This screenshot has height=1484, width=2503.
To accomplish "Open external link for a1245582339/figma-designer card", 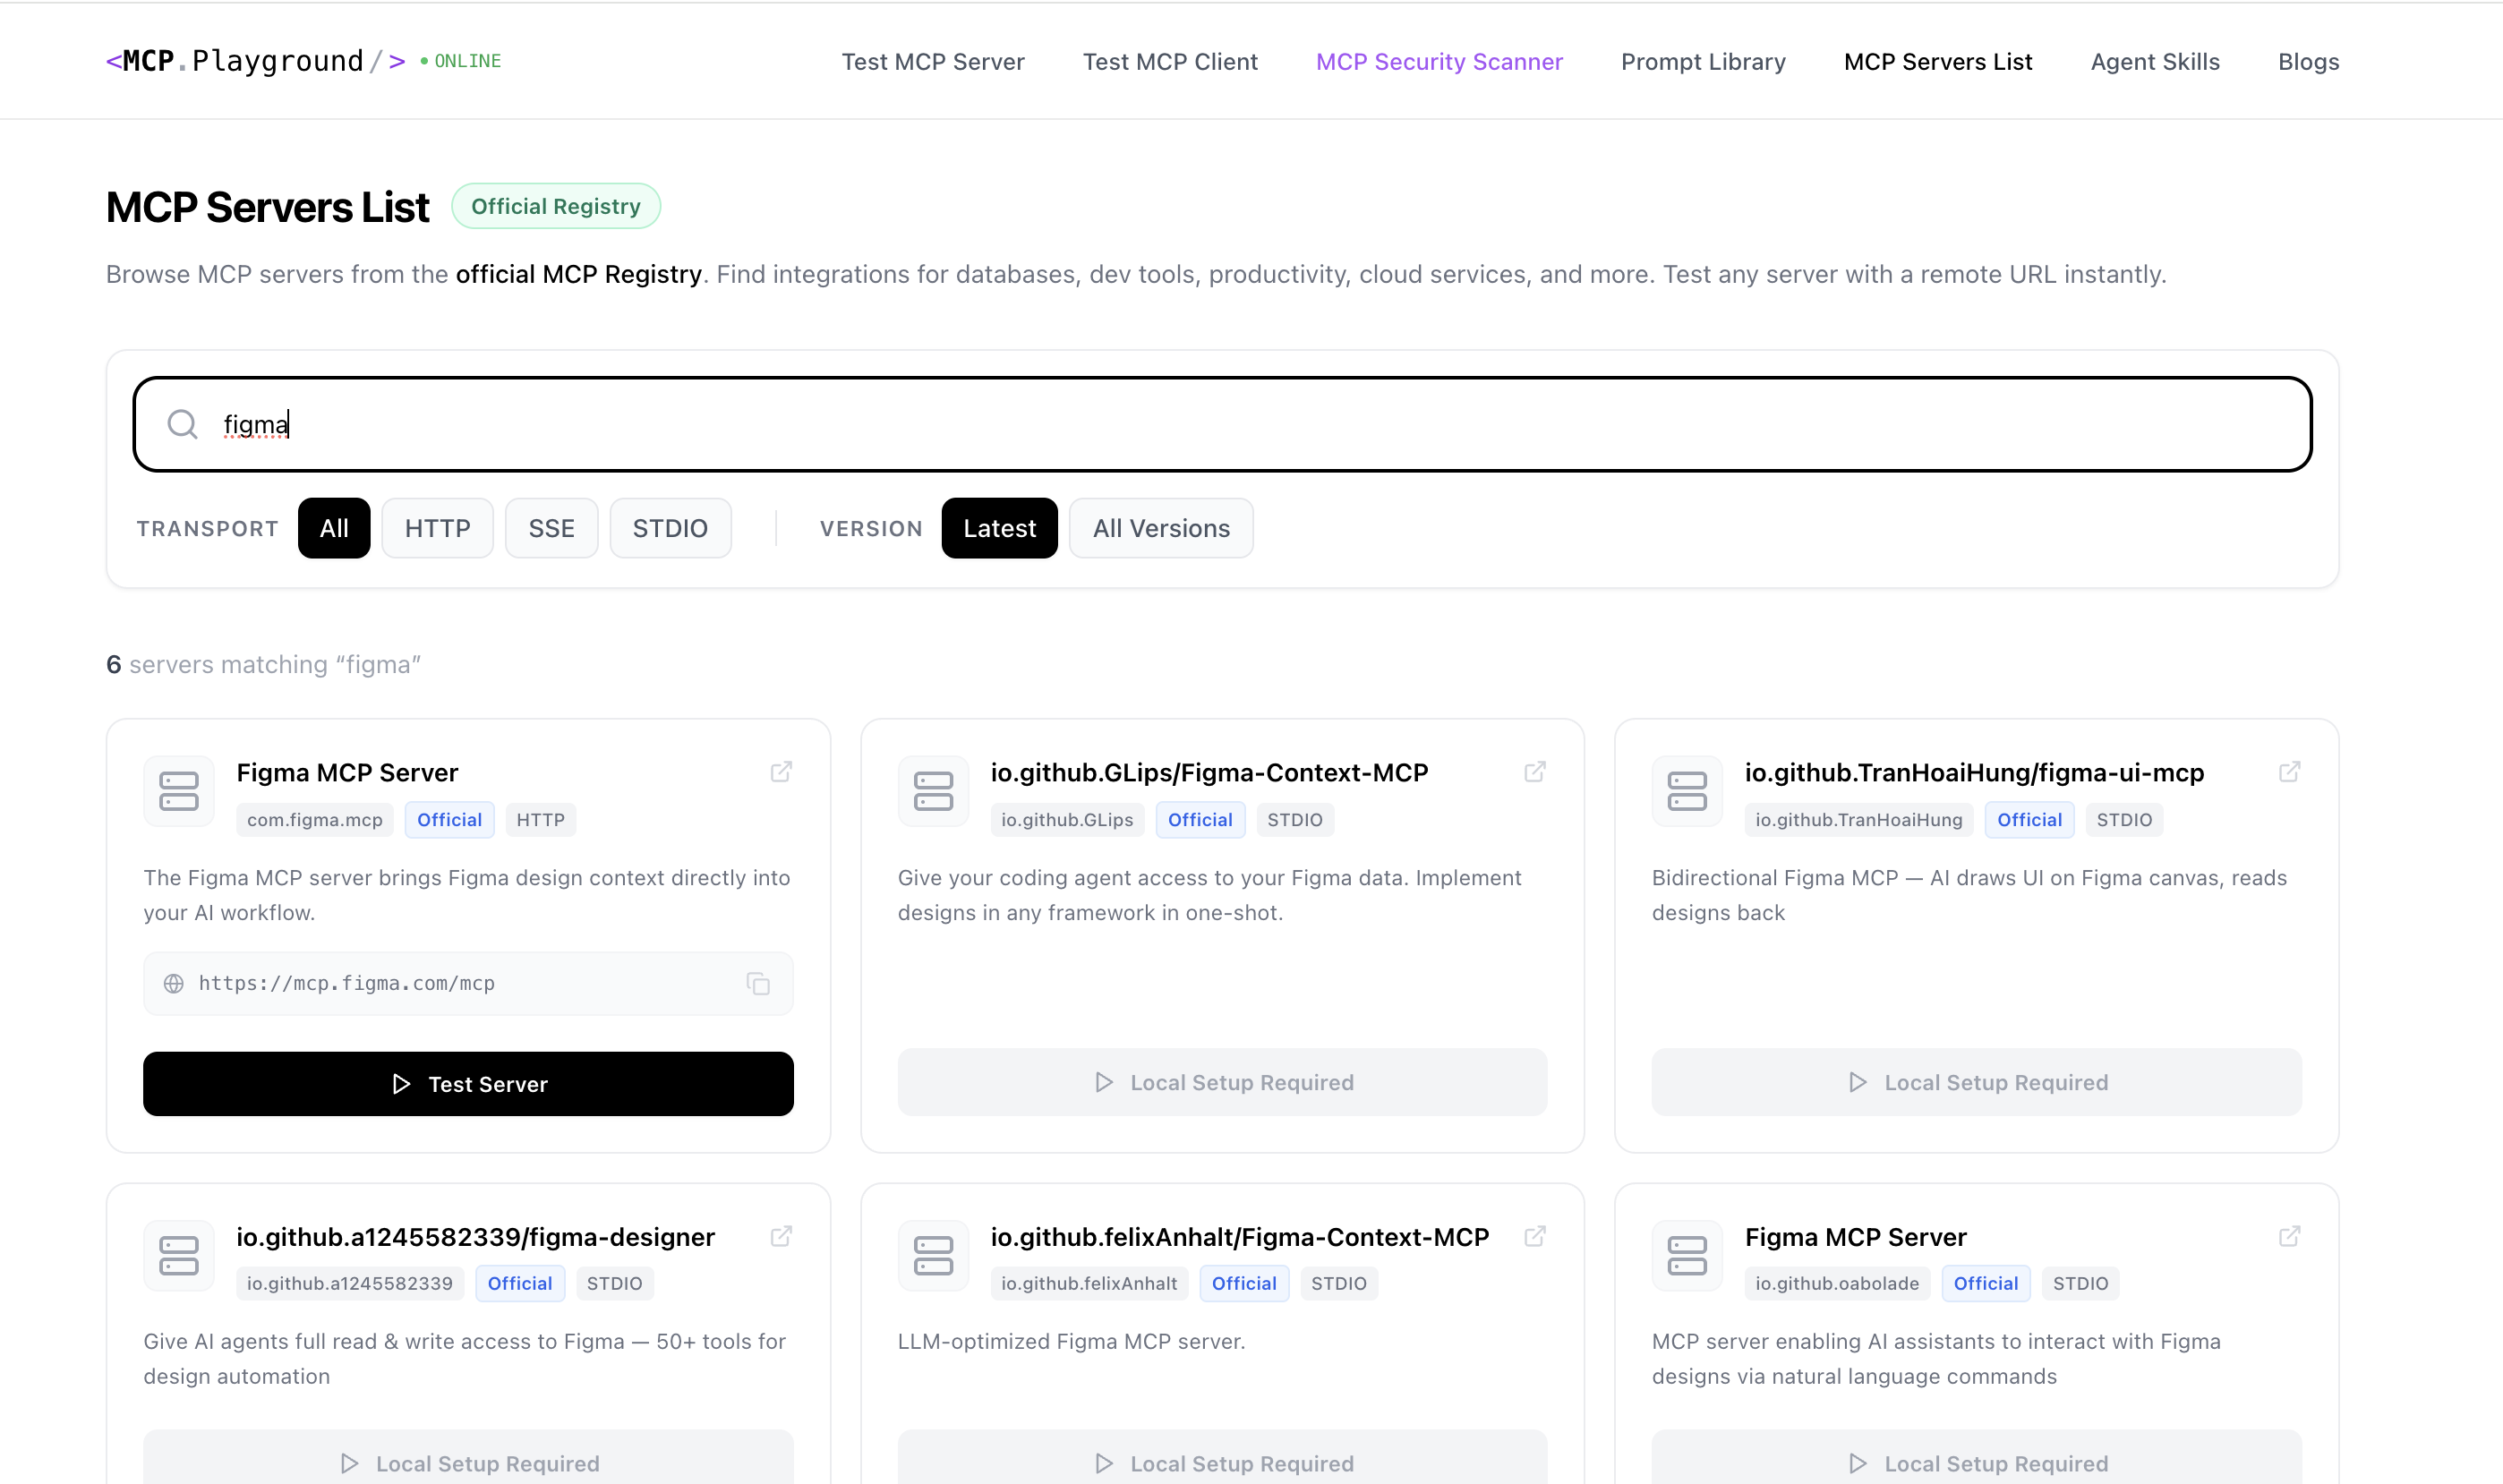I will [781, 1236].
